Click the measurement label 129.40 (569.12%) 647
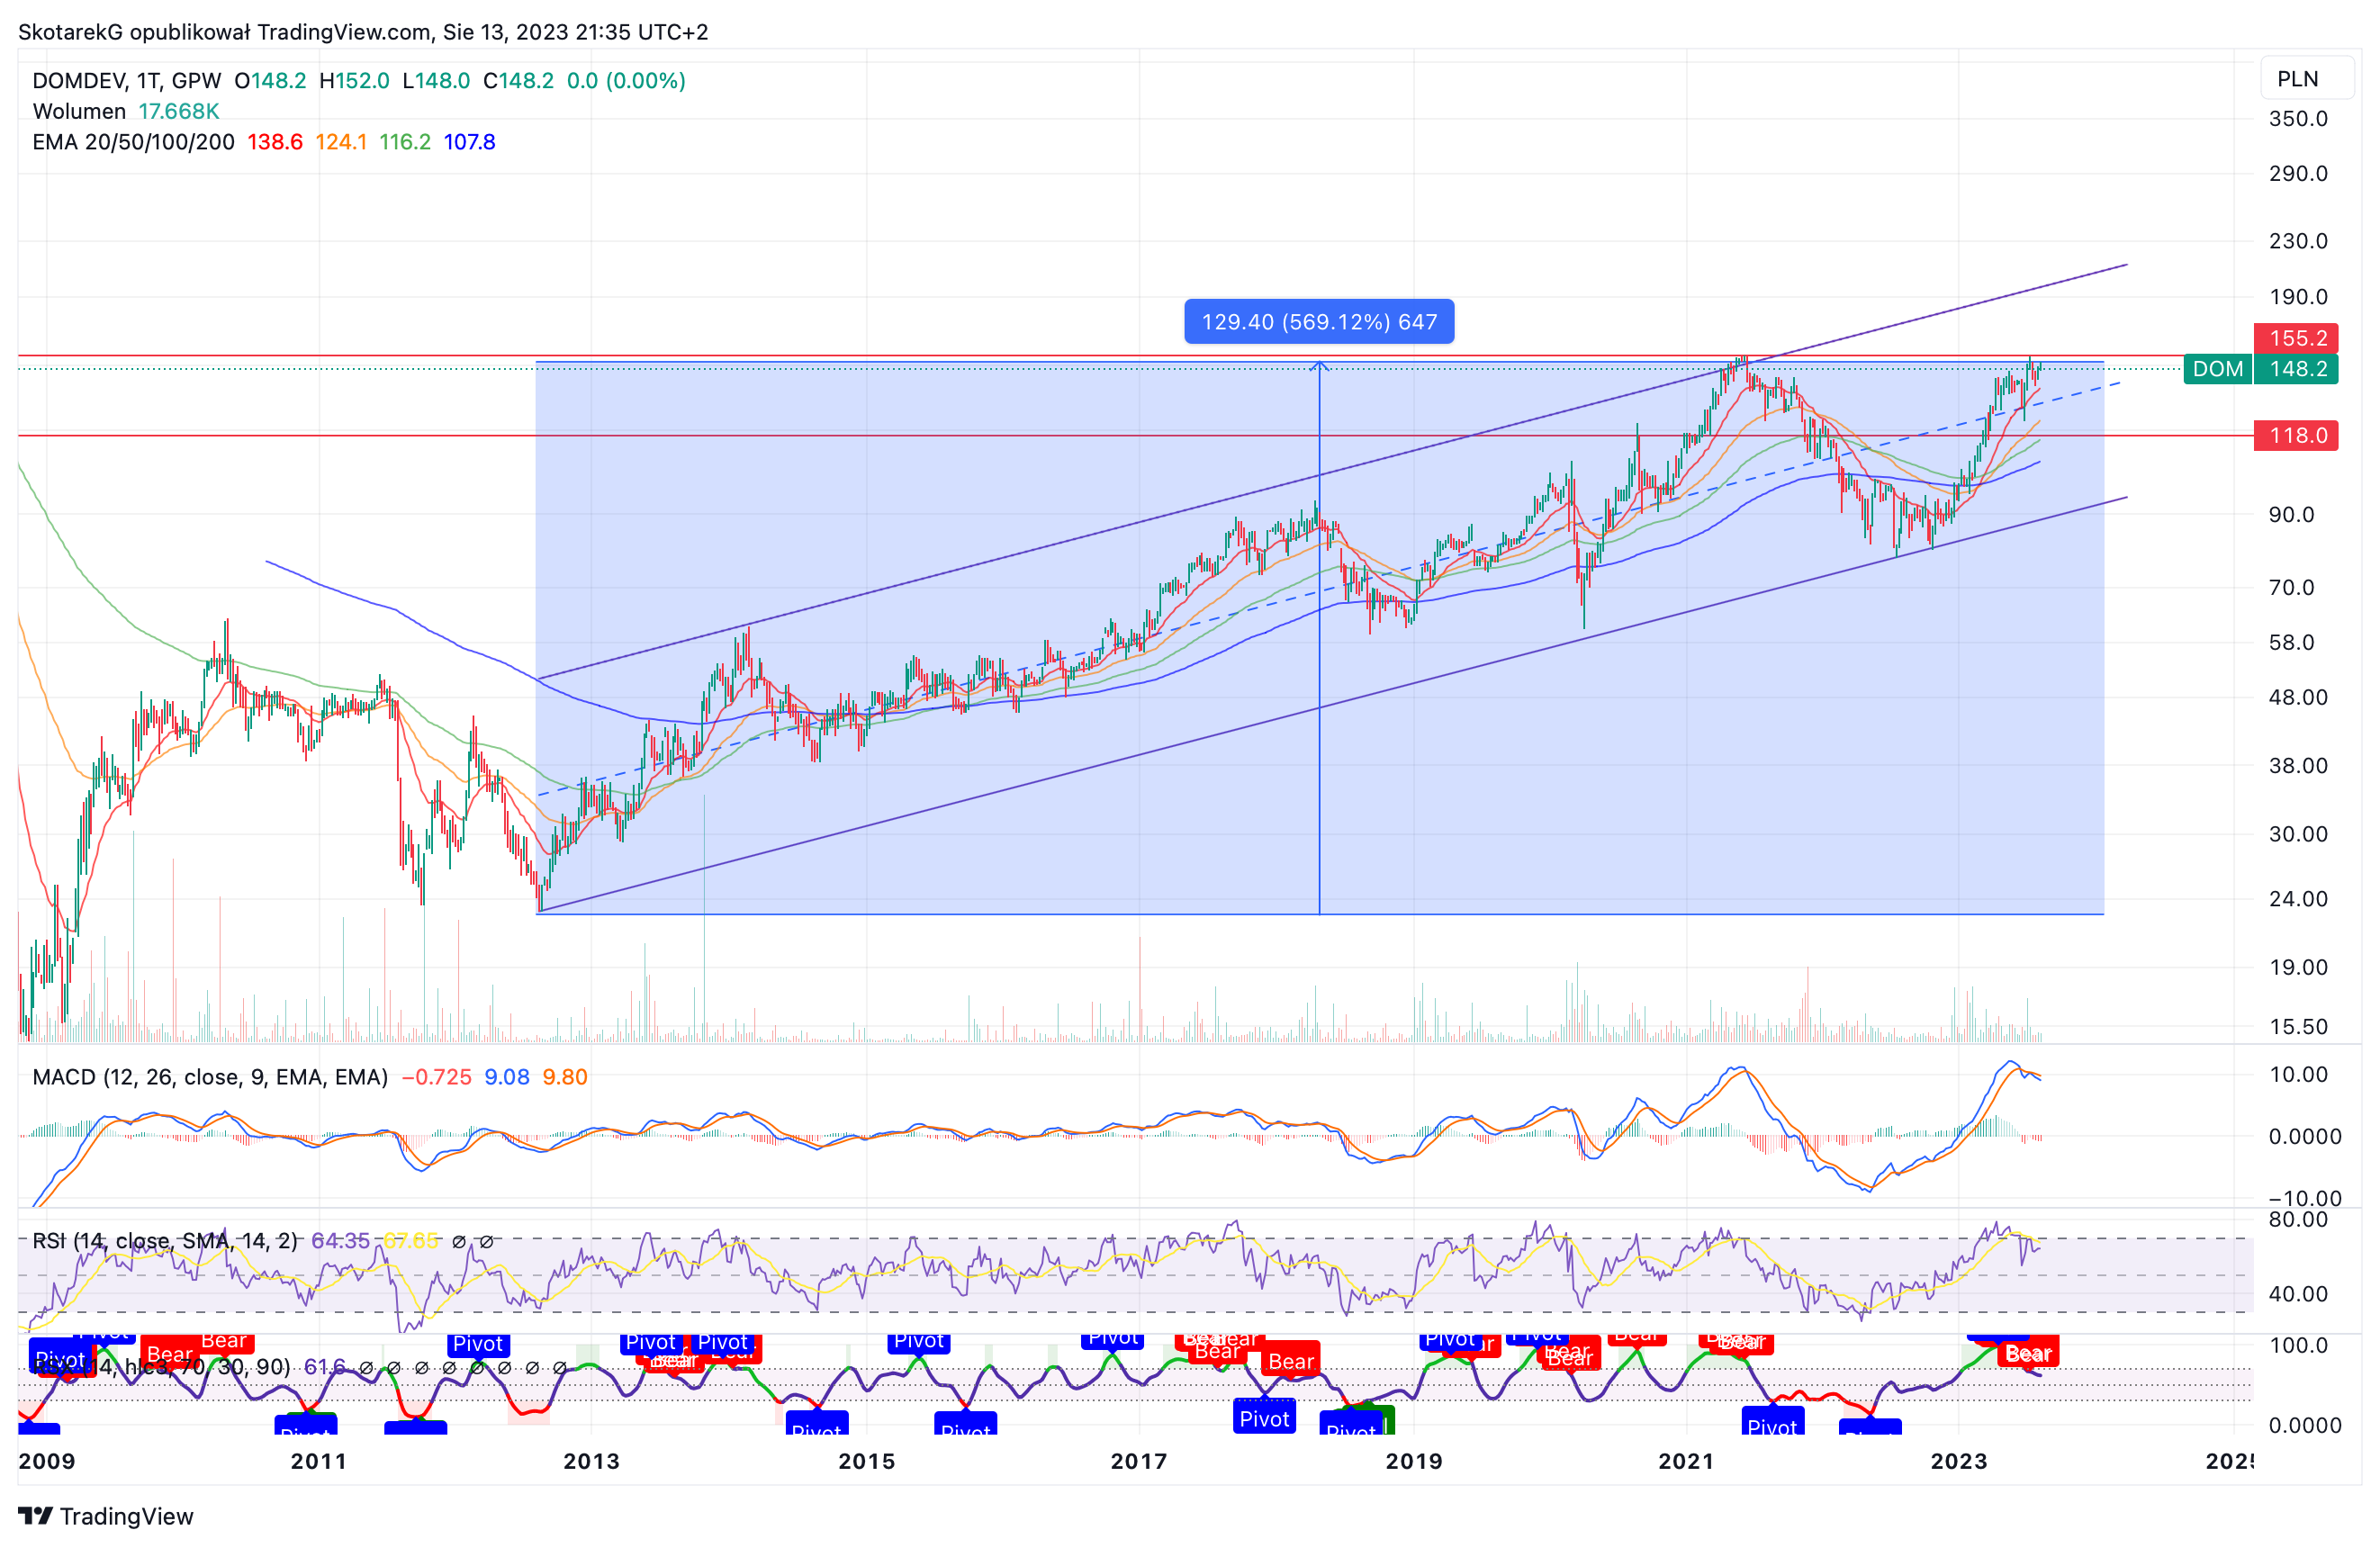The width and height of the screenshot is (2380, 1548). 1319,322
